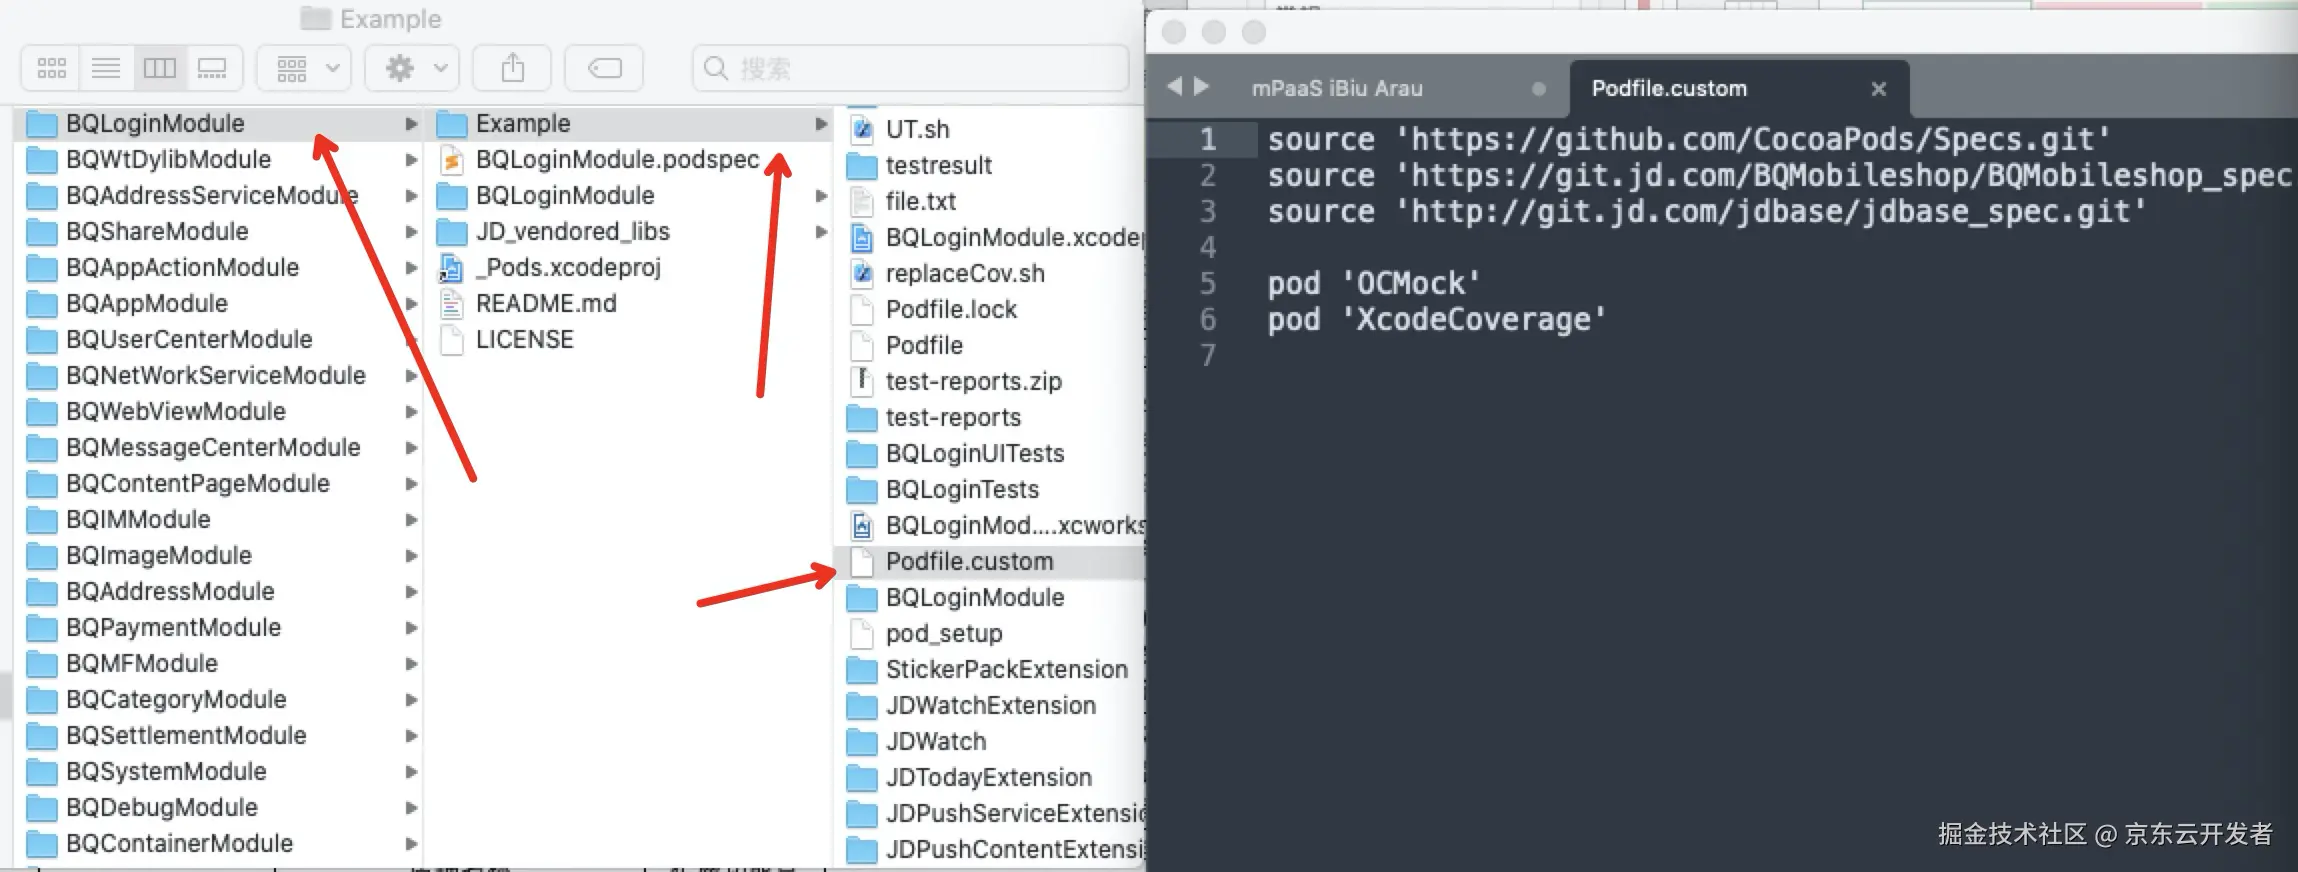2298x872 pixels.
Task: Click the StickerPackExtension folder icon
Action: coord(862,670)
